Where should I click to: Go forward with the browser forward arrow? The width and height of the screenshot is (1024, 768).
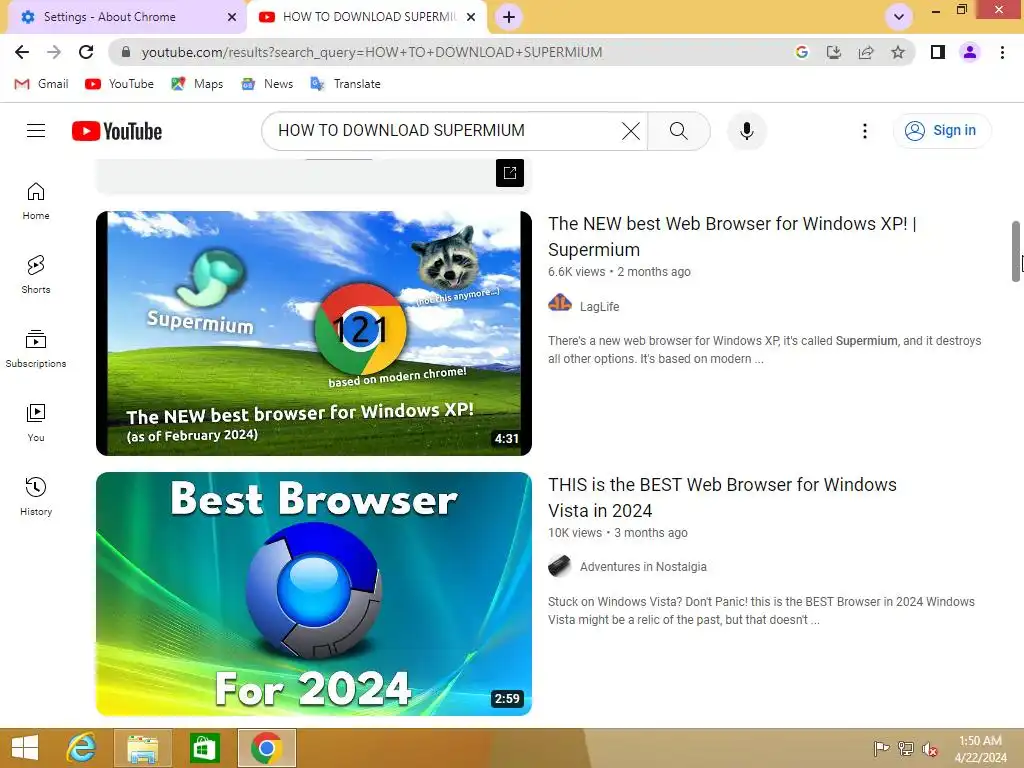pyautogui.click(x=54, y=52)
